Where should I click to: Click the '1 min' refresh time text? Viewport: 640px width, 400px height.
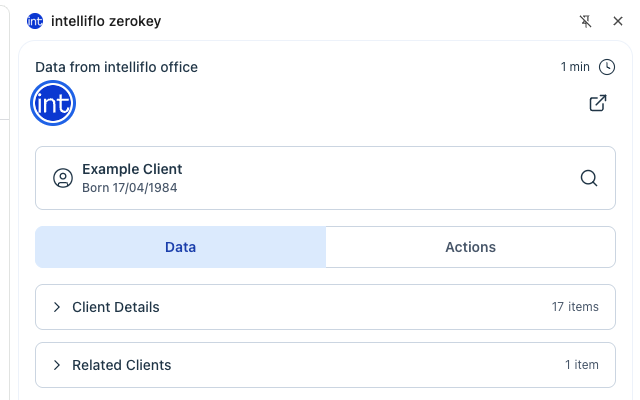click(575, 67)
